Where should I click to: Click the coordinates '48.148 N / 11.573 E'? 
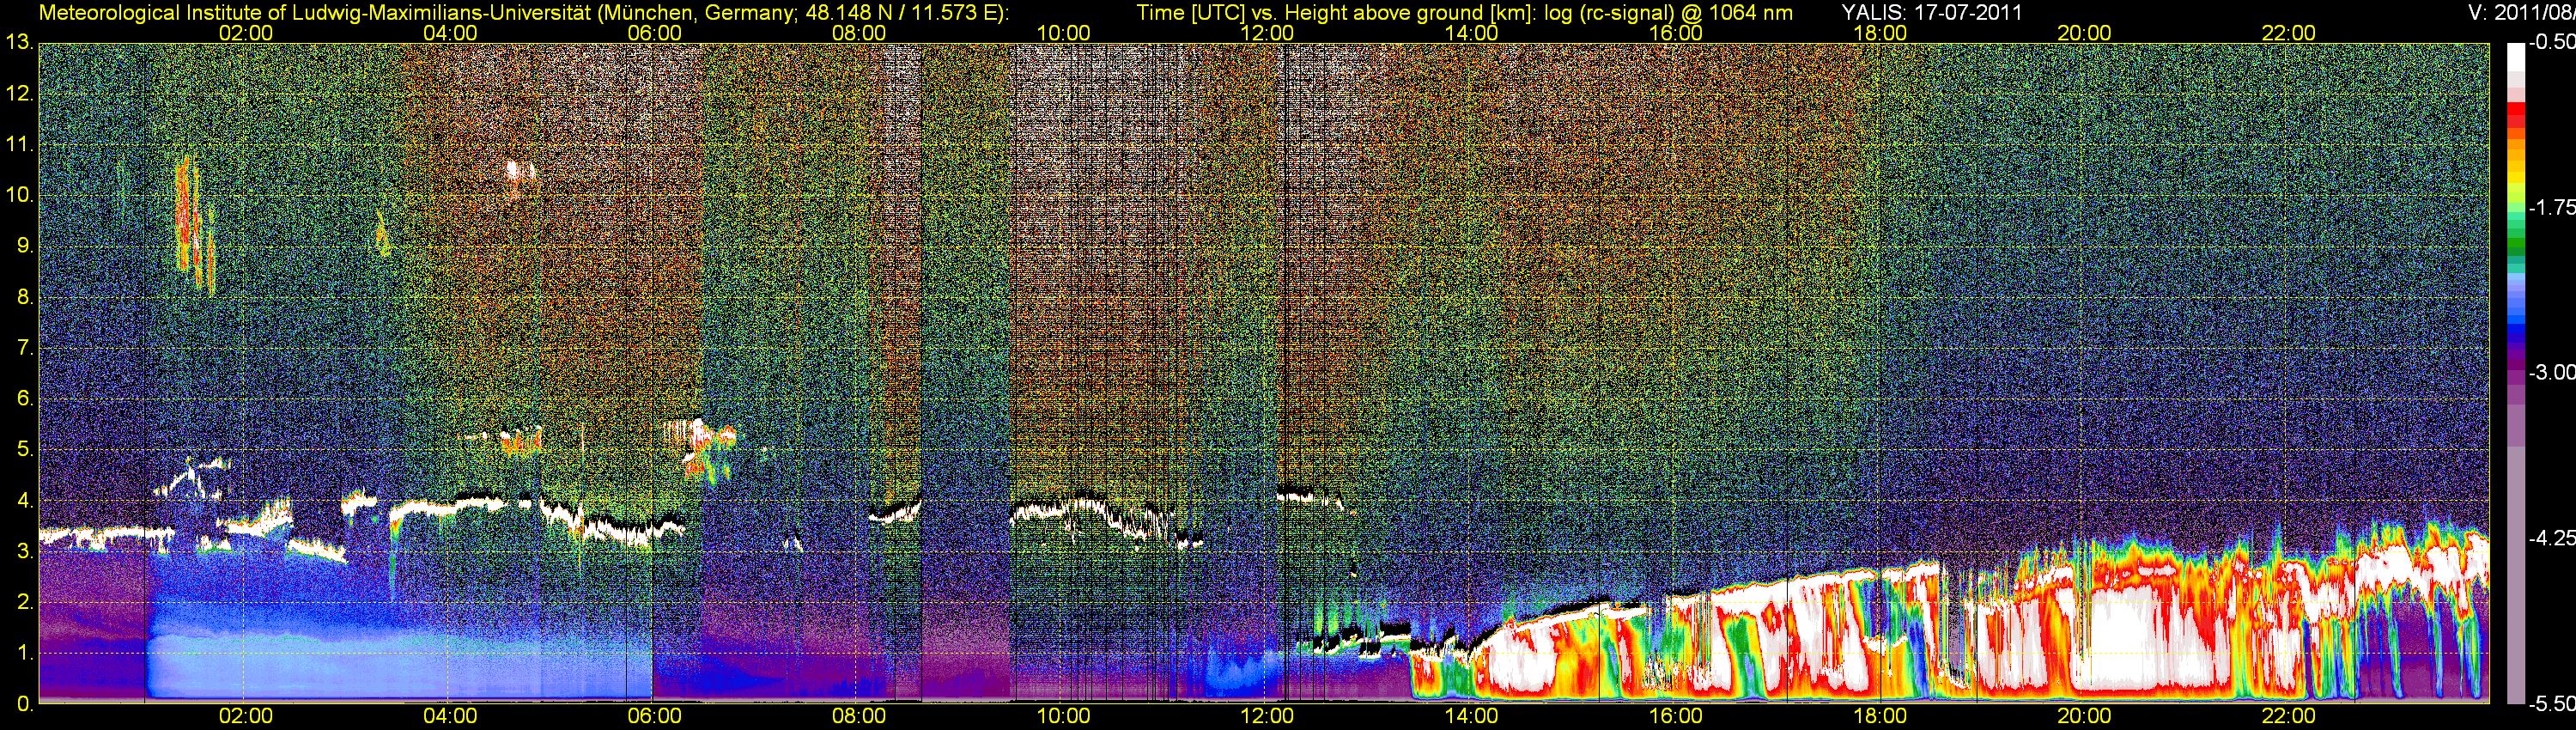pos(901,12)
